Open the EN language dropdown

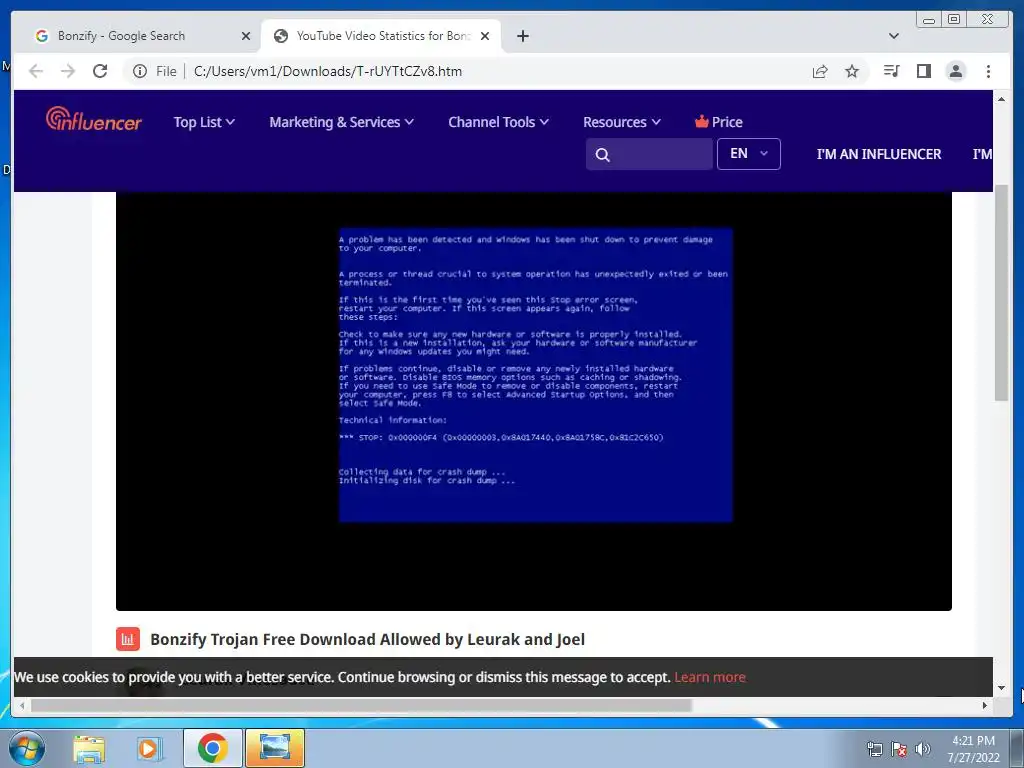click(748, 154)
